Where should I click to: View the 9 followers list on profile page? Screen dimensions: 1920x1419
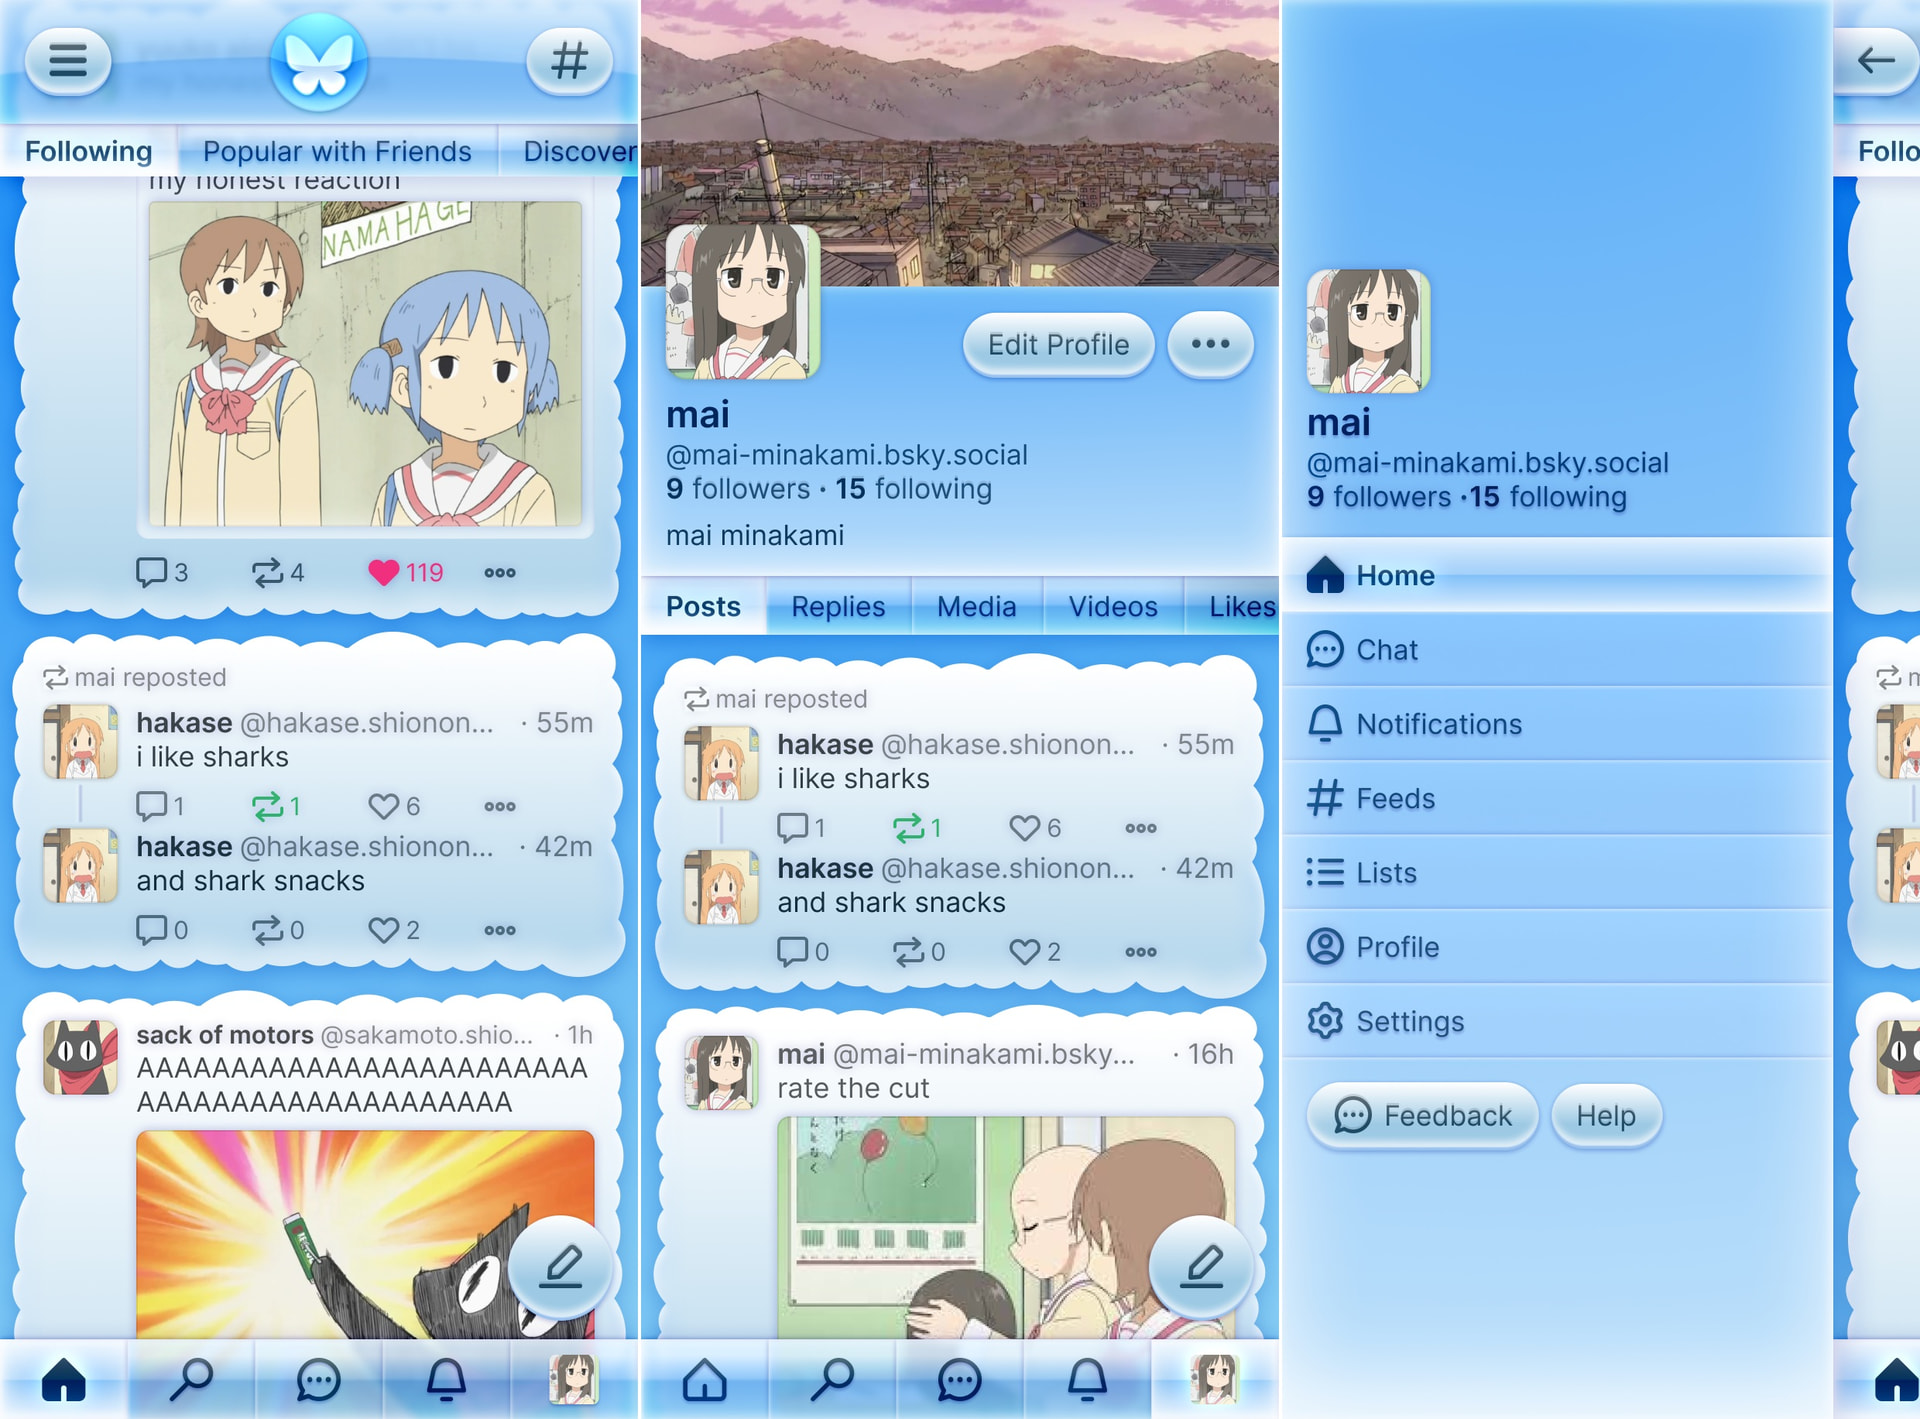click(738, 489)
